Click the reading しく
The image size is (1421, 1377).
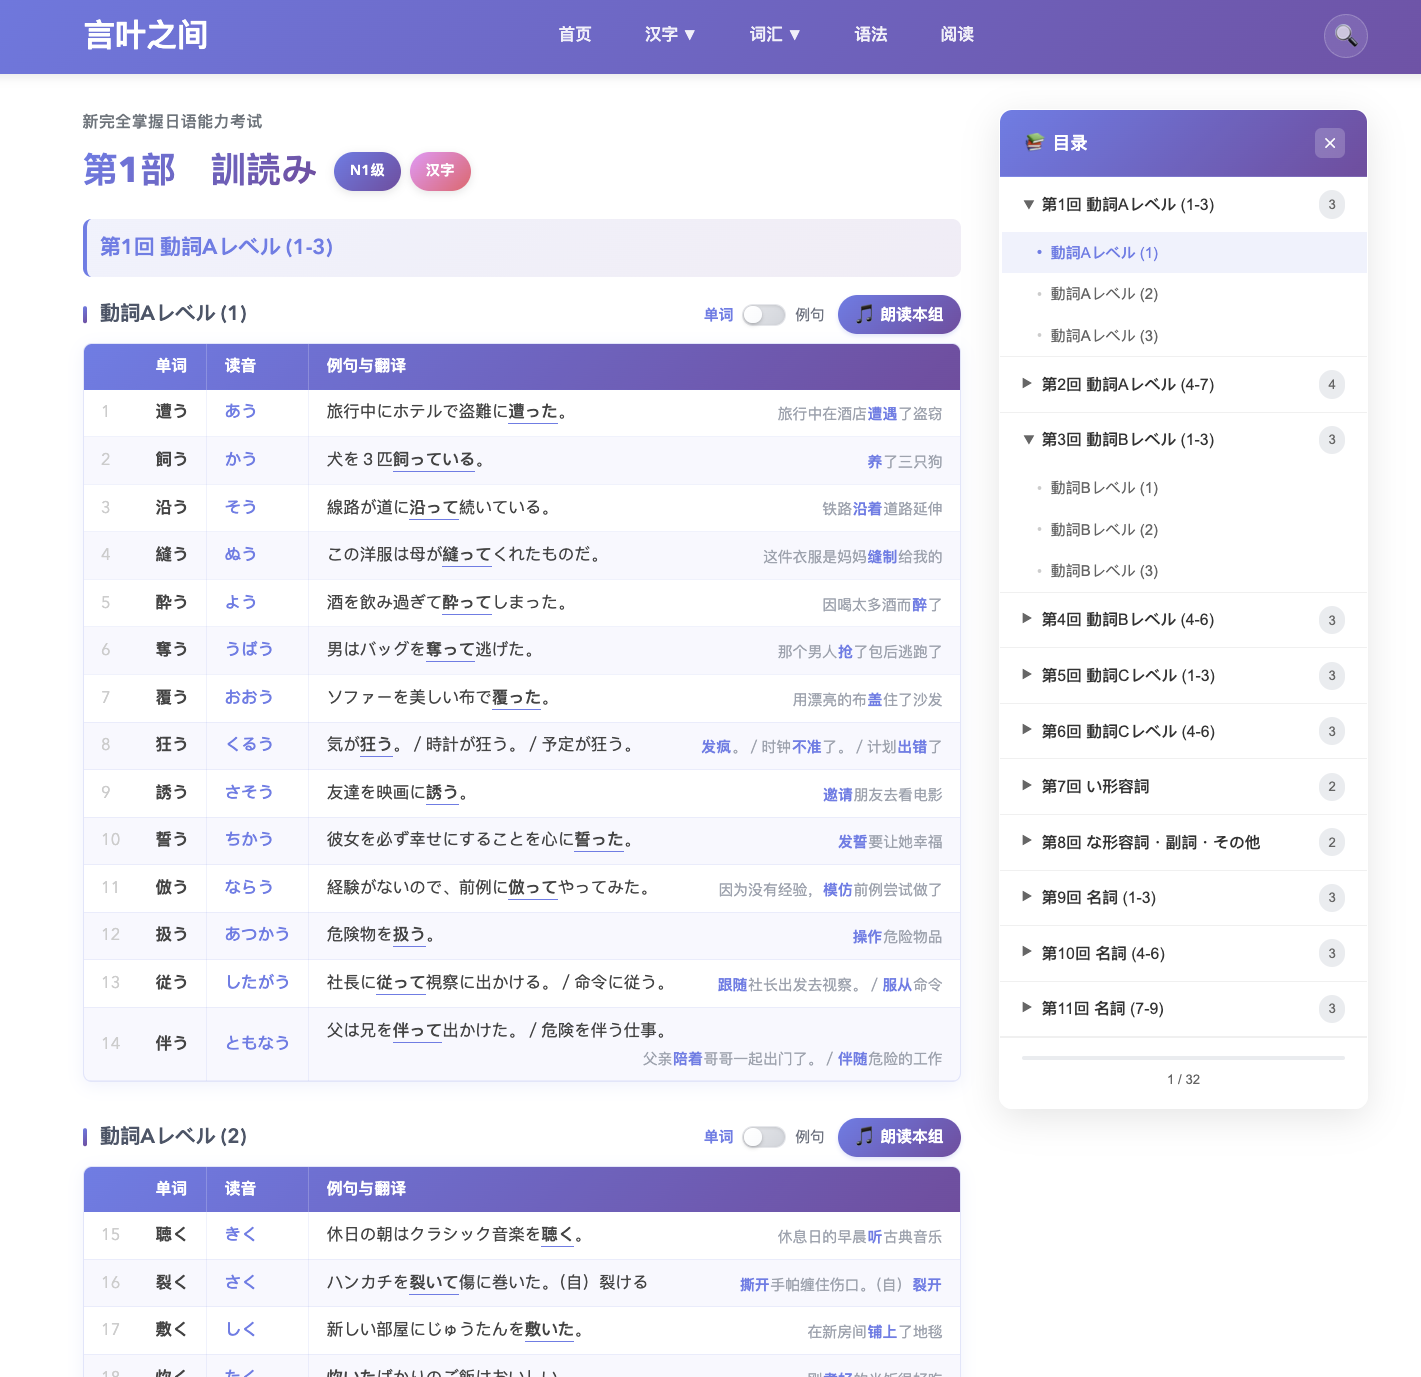(241, 1330)
